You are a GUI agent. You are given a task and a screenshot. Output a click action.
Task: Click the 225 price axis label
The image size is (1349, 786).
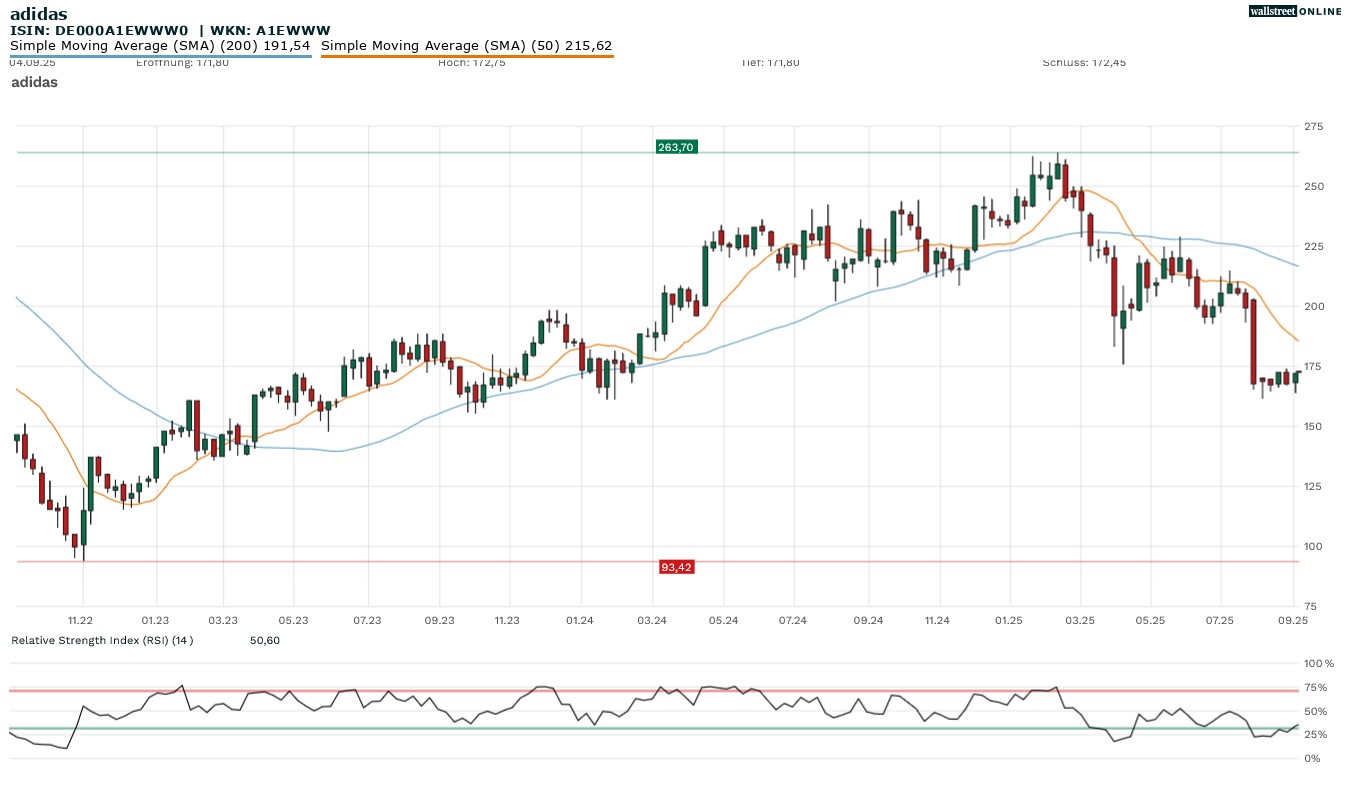[x=1314, y=246]
